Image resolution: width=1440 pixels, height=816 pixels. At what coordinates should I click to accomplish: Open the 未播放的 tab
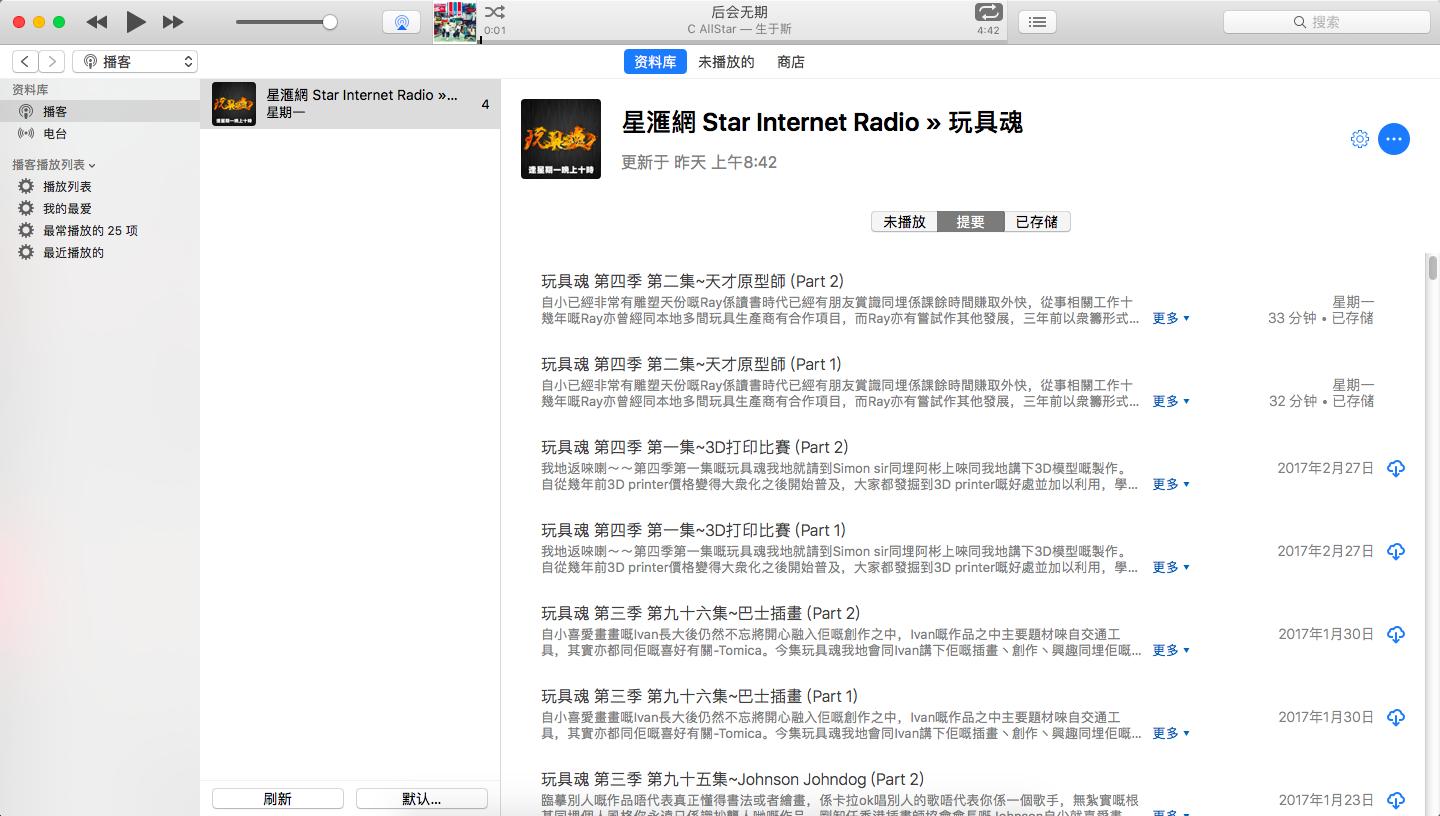click(726, 61)
